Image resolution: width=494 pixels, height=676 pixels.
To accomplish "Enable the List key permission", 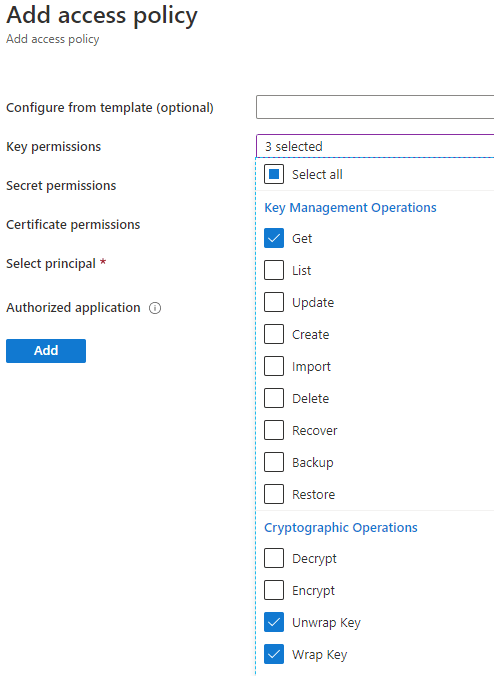I will point(274,270).
